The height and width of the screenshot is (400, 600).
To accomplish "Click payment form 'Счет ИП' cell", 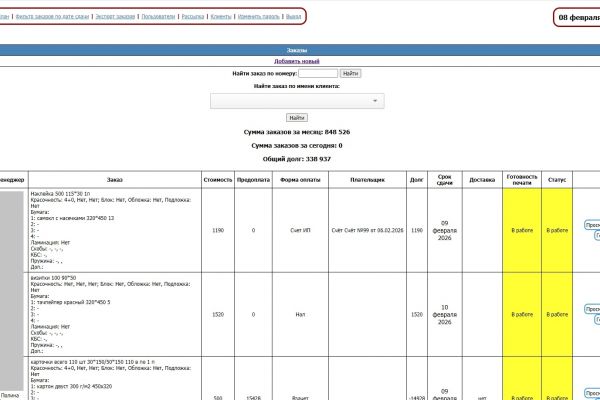I will coord(300,230).
